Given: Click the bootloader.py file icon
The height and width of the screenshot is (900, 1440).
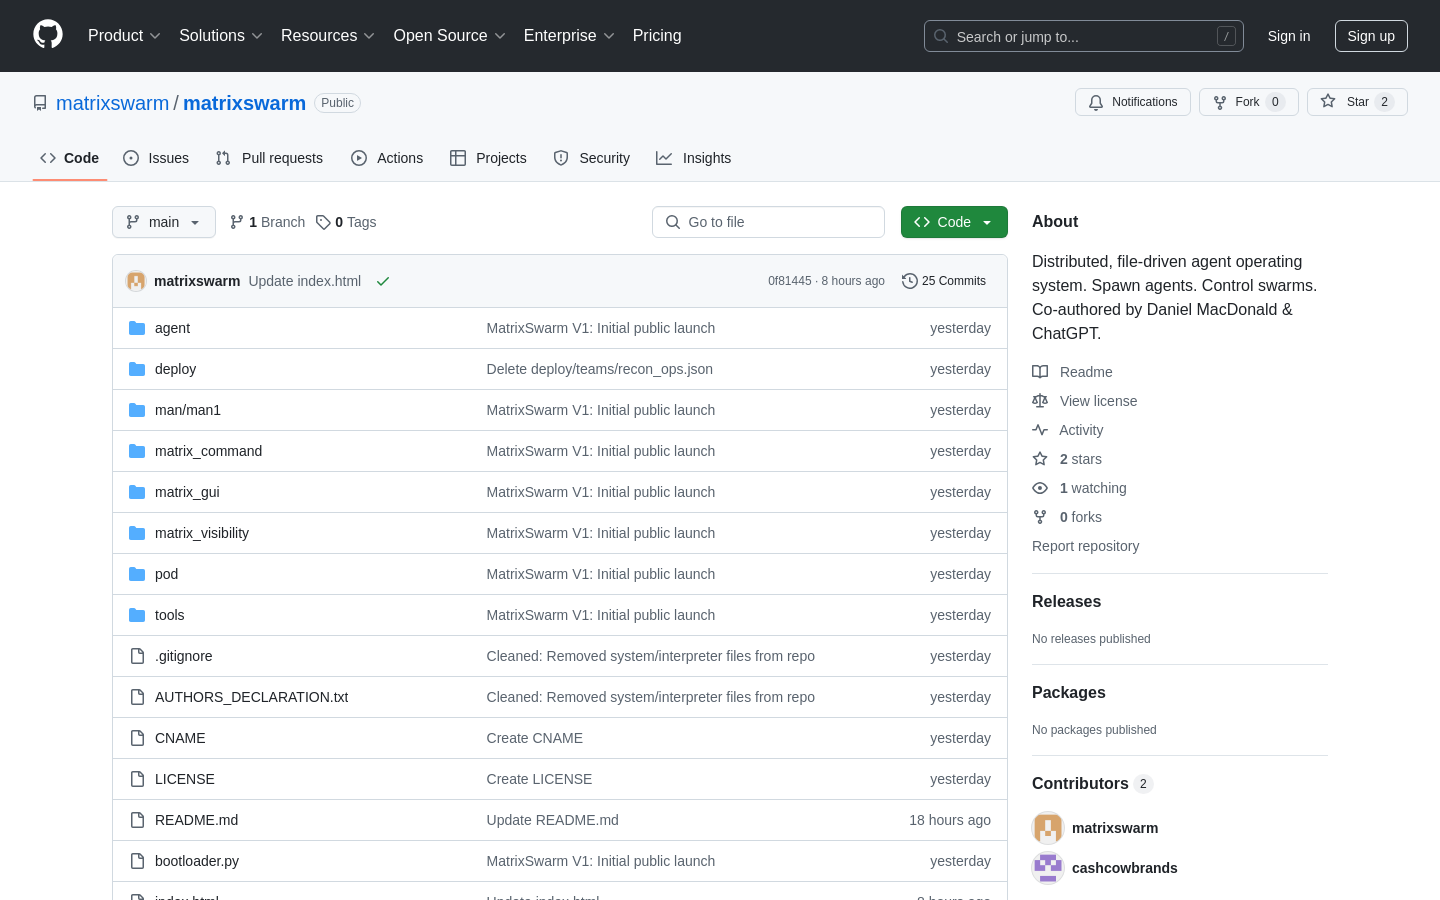Looking at the screenshot, I should tap(137, 861).
